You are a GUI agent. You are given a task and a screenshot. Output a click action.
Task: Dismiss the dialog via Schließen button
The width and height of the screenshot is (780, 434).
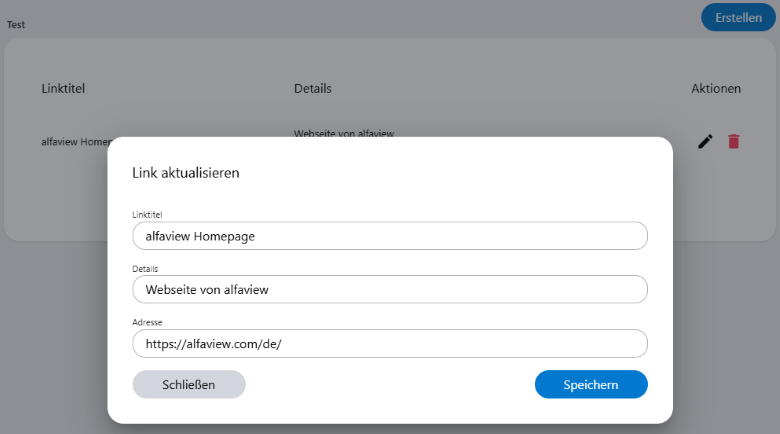pos(188,384)
